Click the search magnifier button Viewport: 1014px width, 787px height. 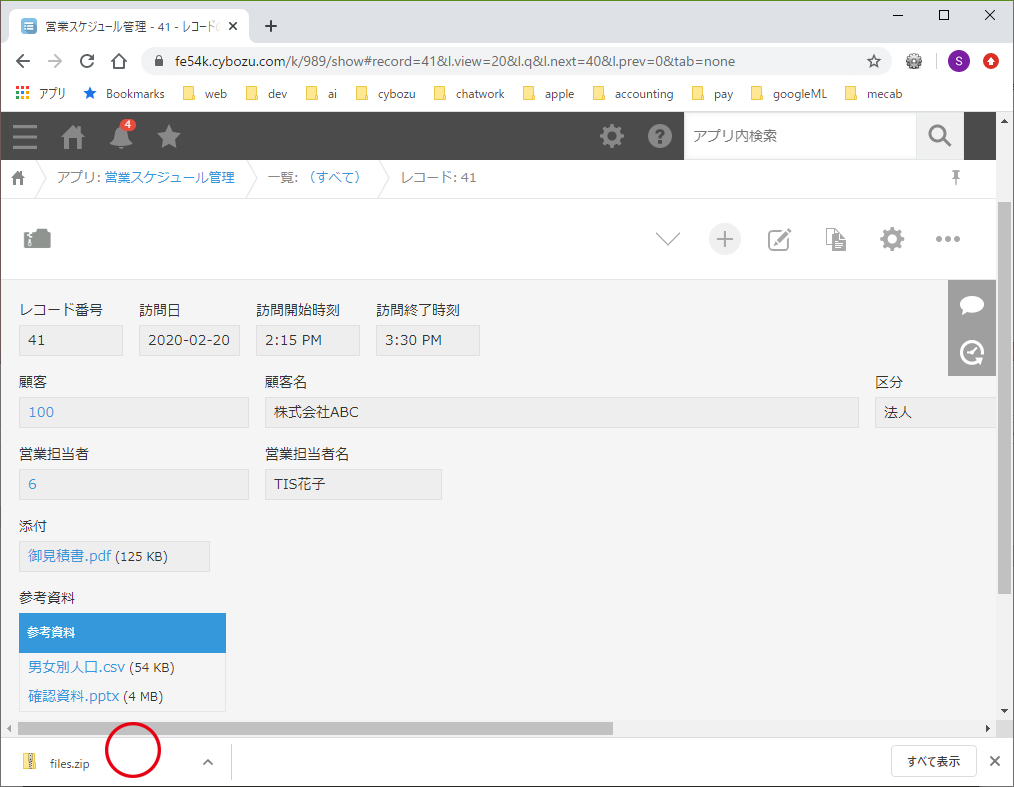(940, 136)
